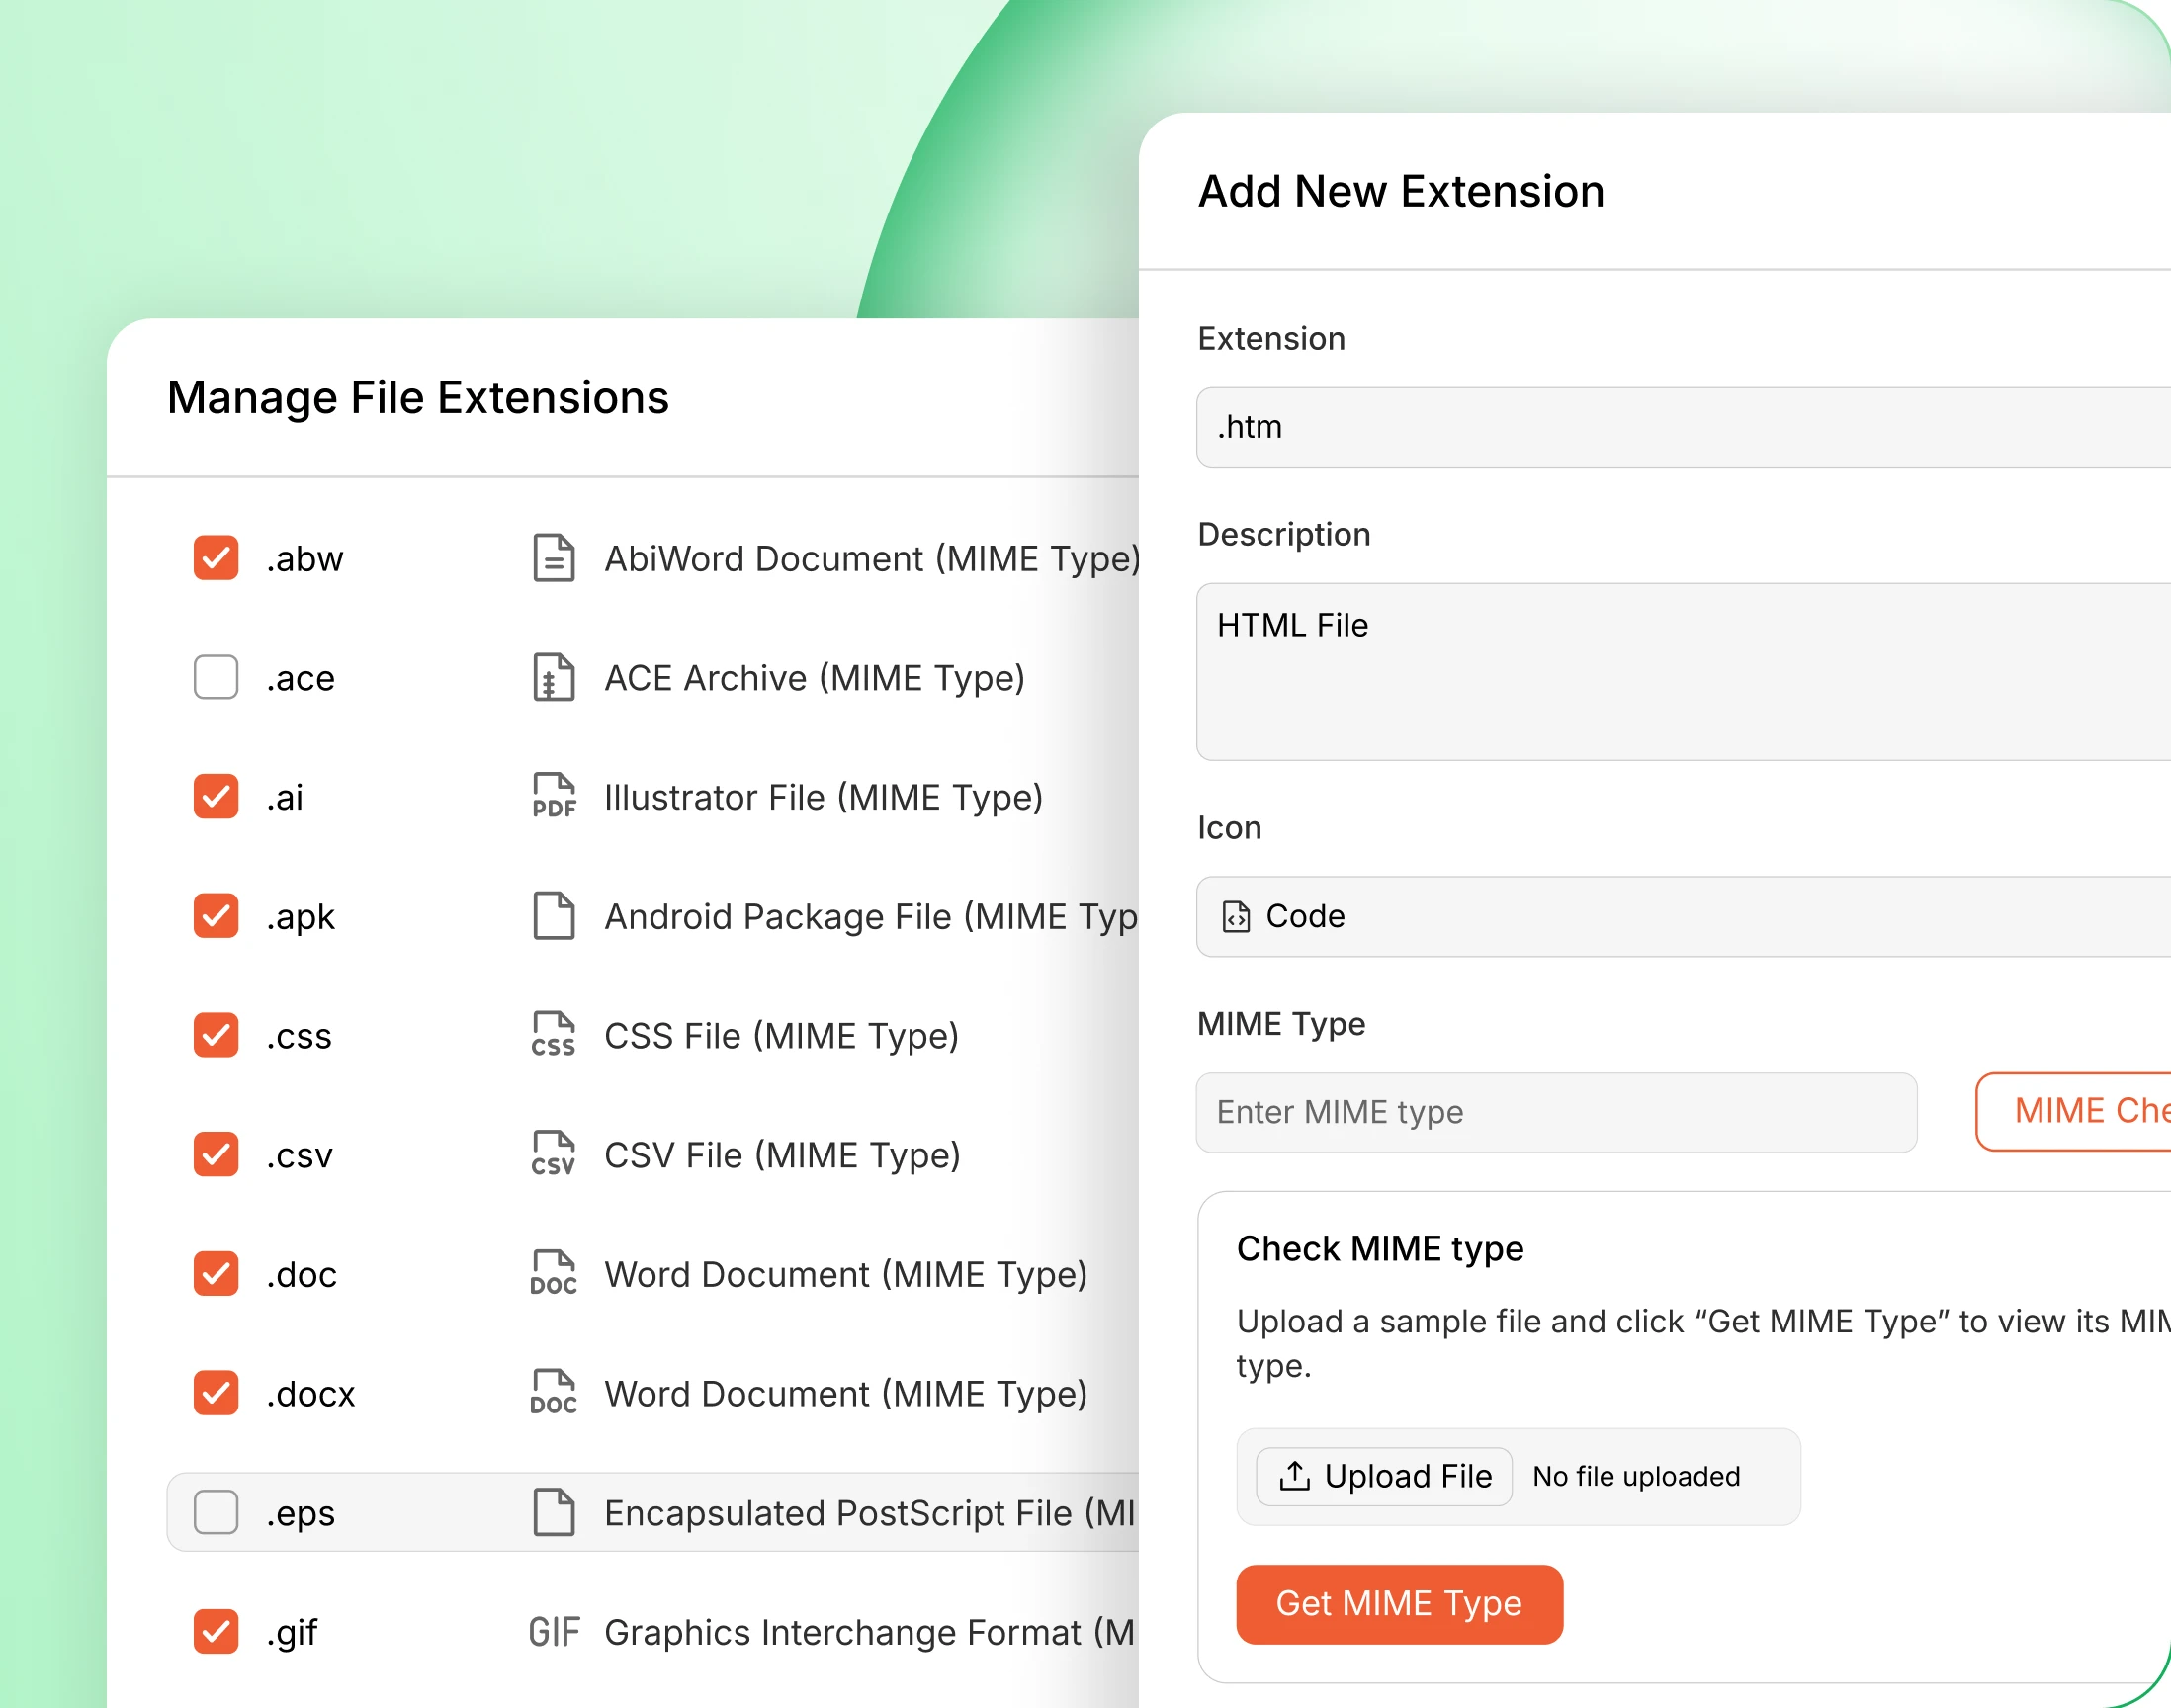Click the Encapsulated PostScript file icon
This screenshot has height=1708, width=2171.
[x=553, y=1512]
